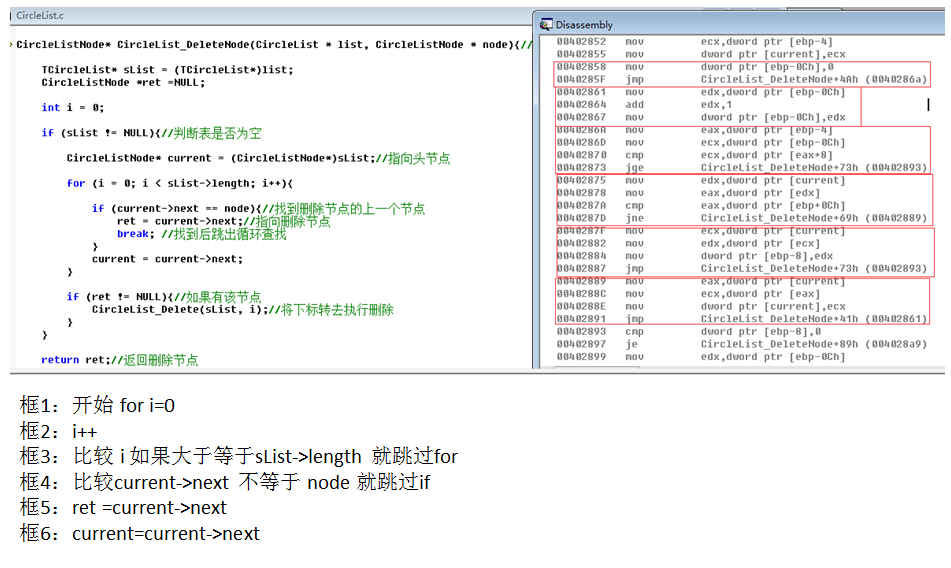The width and height of the screenshot is (951, 568).
Task: Select disassembly row at address 00402861
Action: 701,92
